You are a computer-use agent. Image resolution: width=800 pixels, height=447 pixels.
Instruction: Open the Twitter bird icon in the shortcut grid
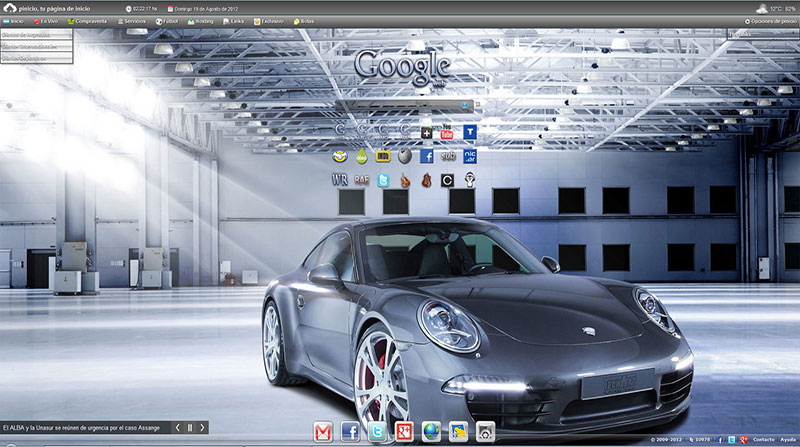(382, 180)
